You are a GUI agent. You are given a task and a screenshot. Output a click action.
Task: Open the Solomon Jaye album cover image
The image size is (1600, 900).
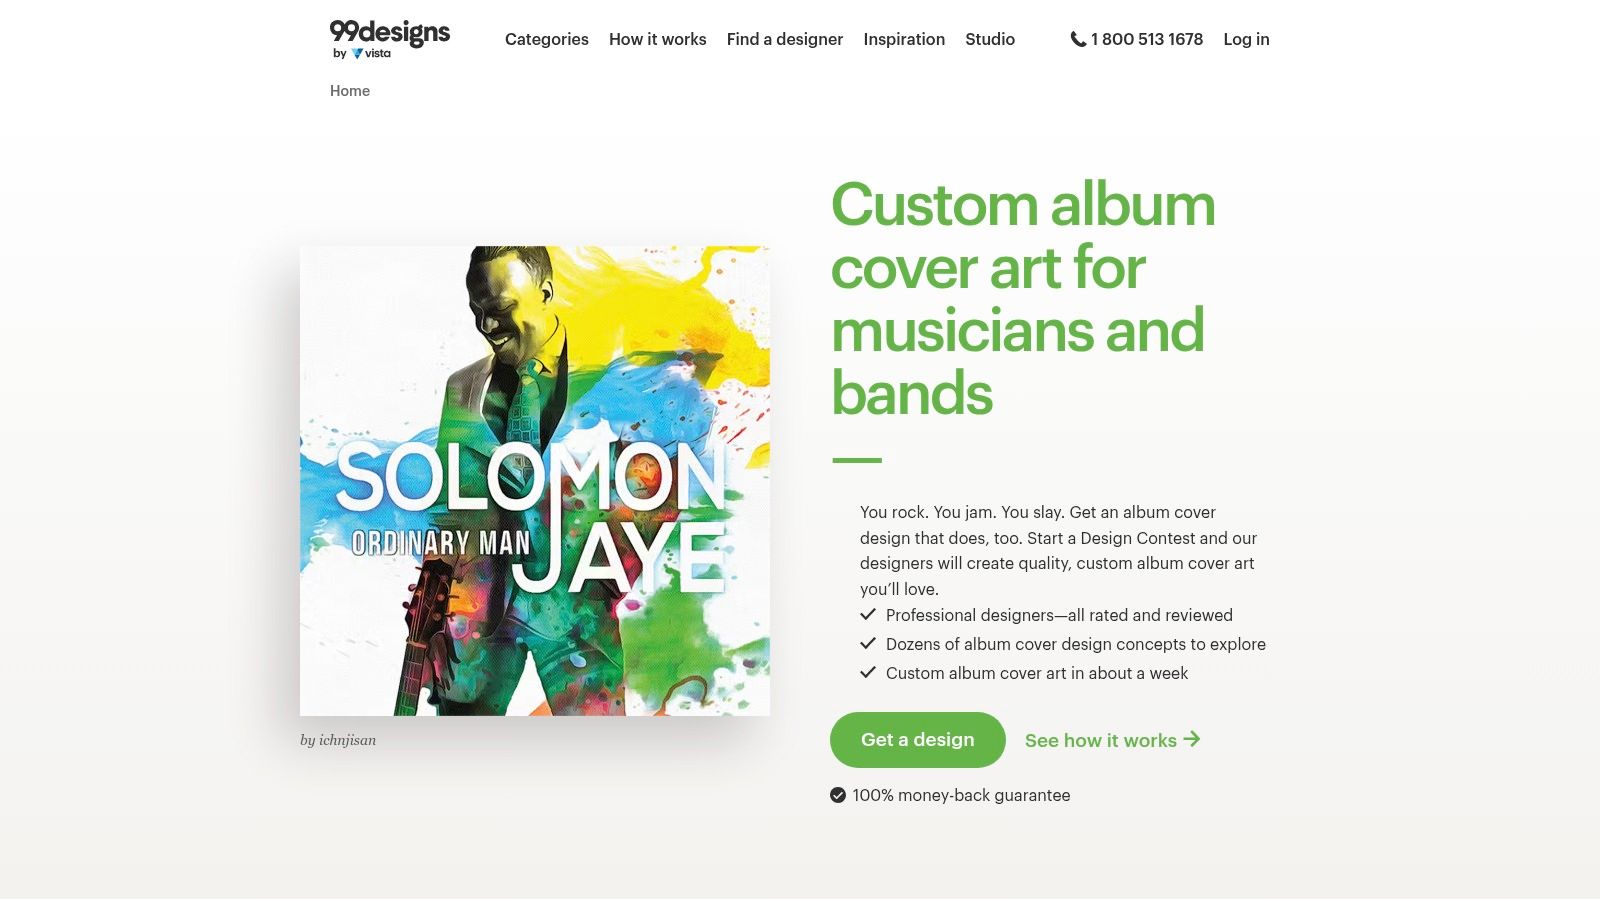535,481
